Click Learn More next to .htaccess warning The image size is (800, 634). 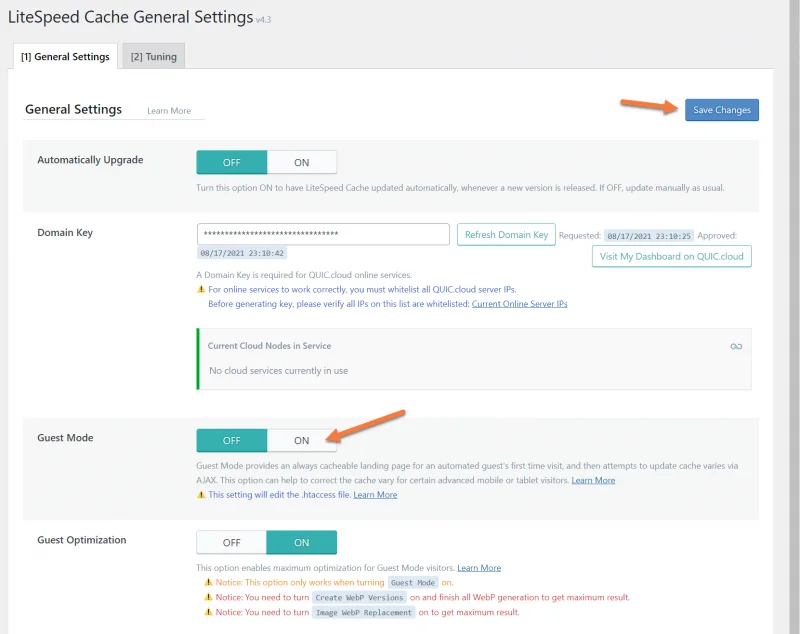375,495
